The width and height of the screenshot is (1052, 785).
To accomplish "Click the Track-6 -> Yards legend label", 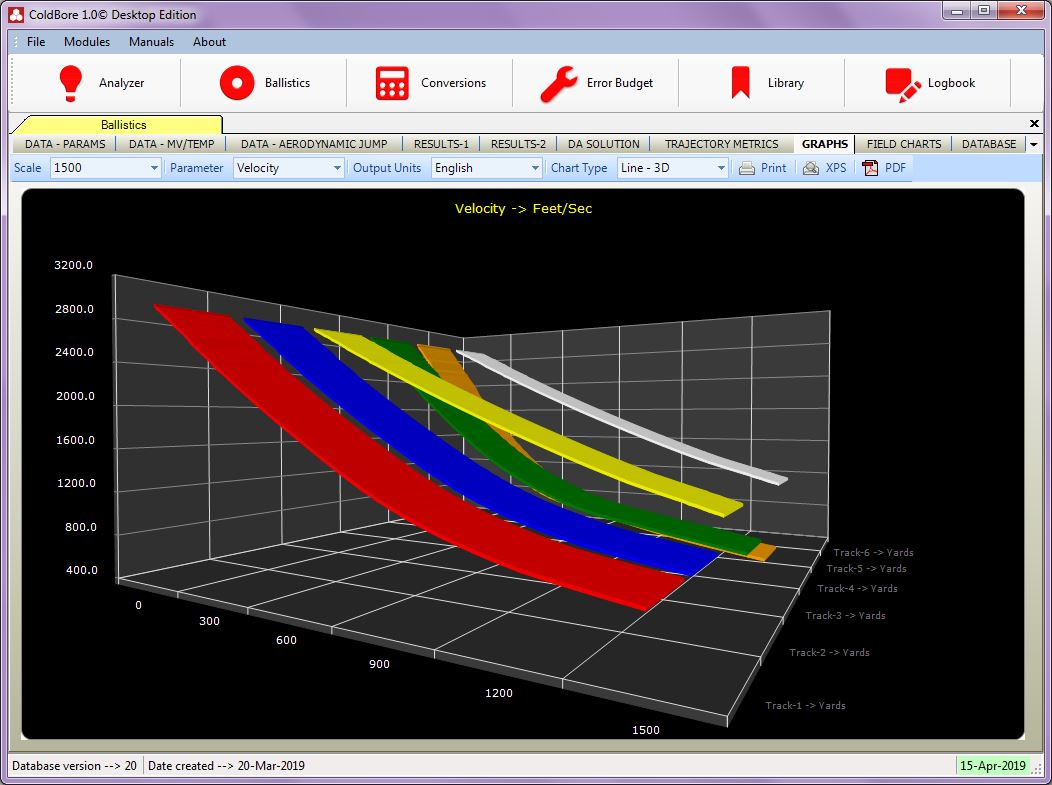I will click(x=874, y=552).
